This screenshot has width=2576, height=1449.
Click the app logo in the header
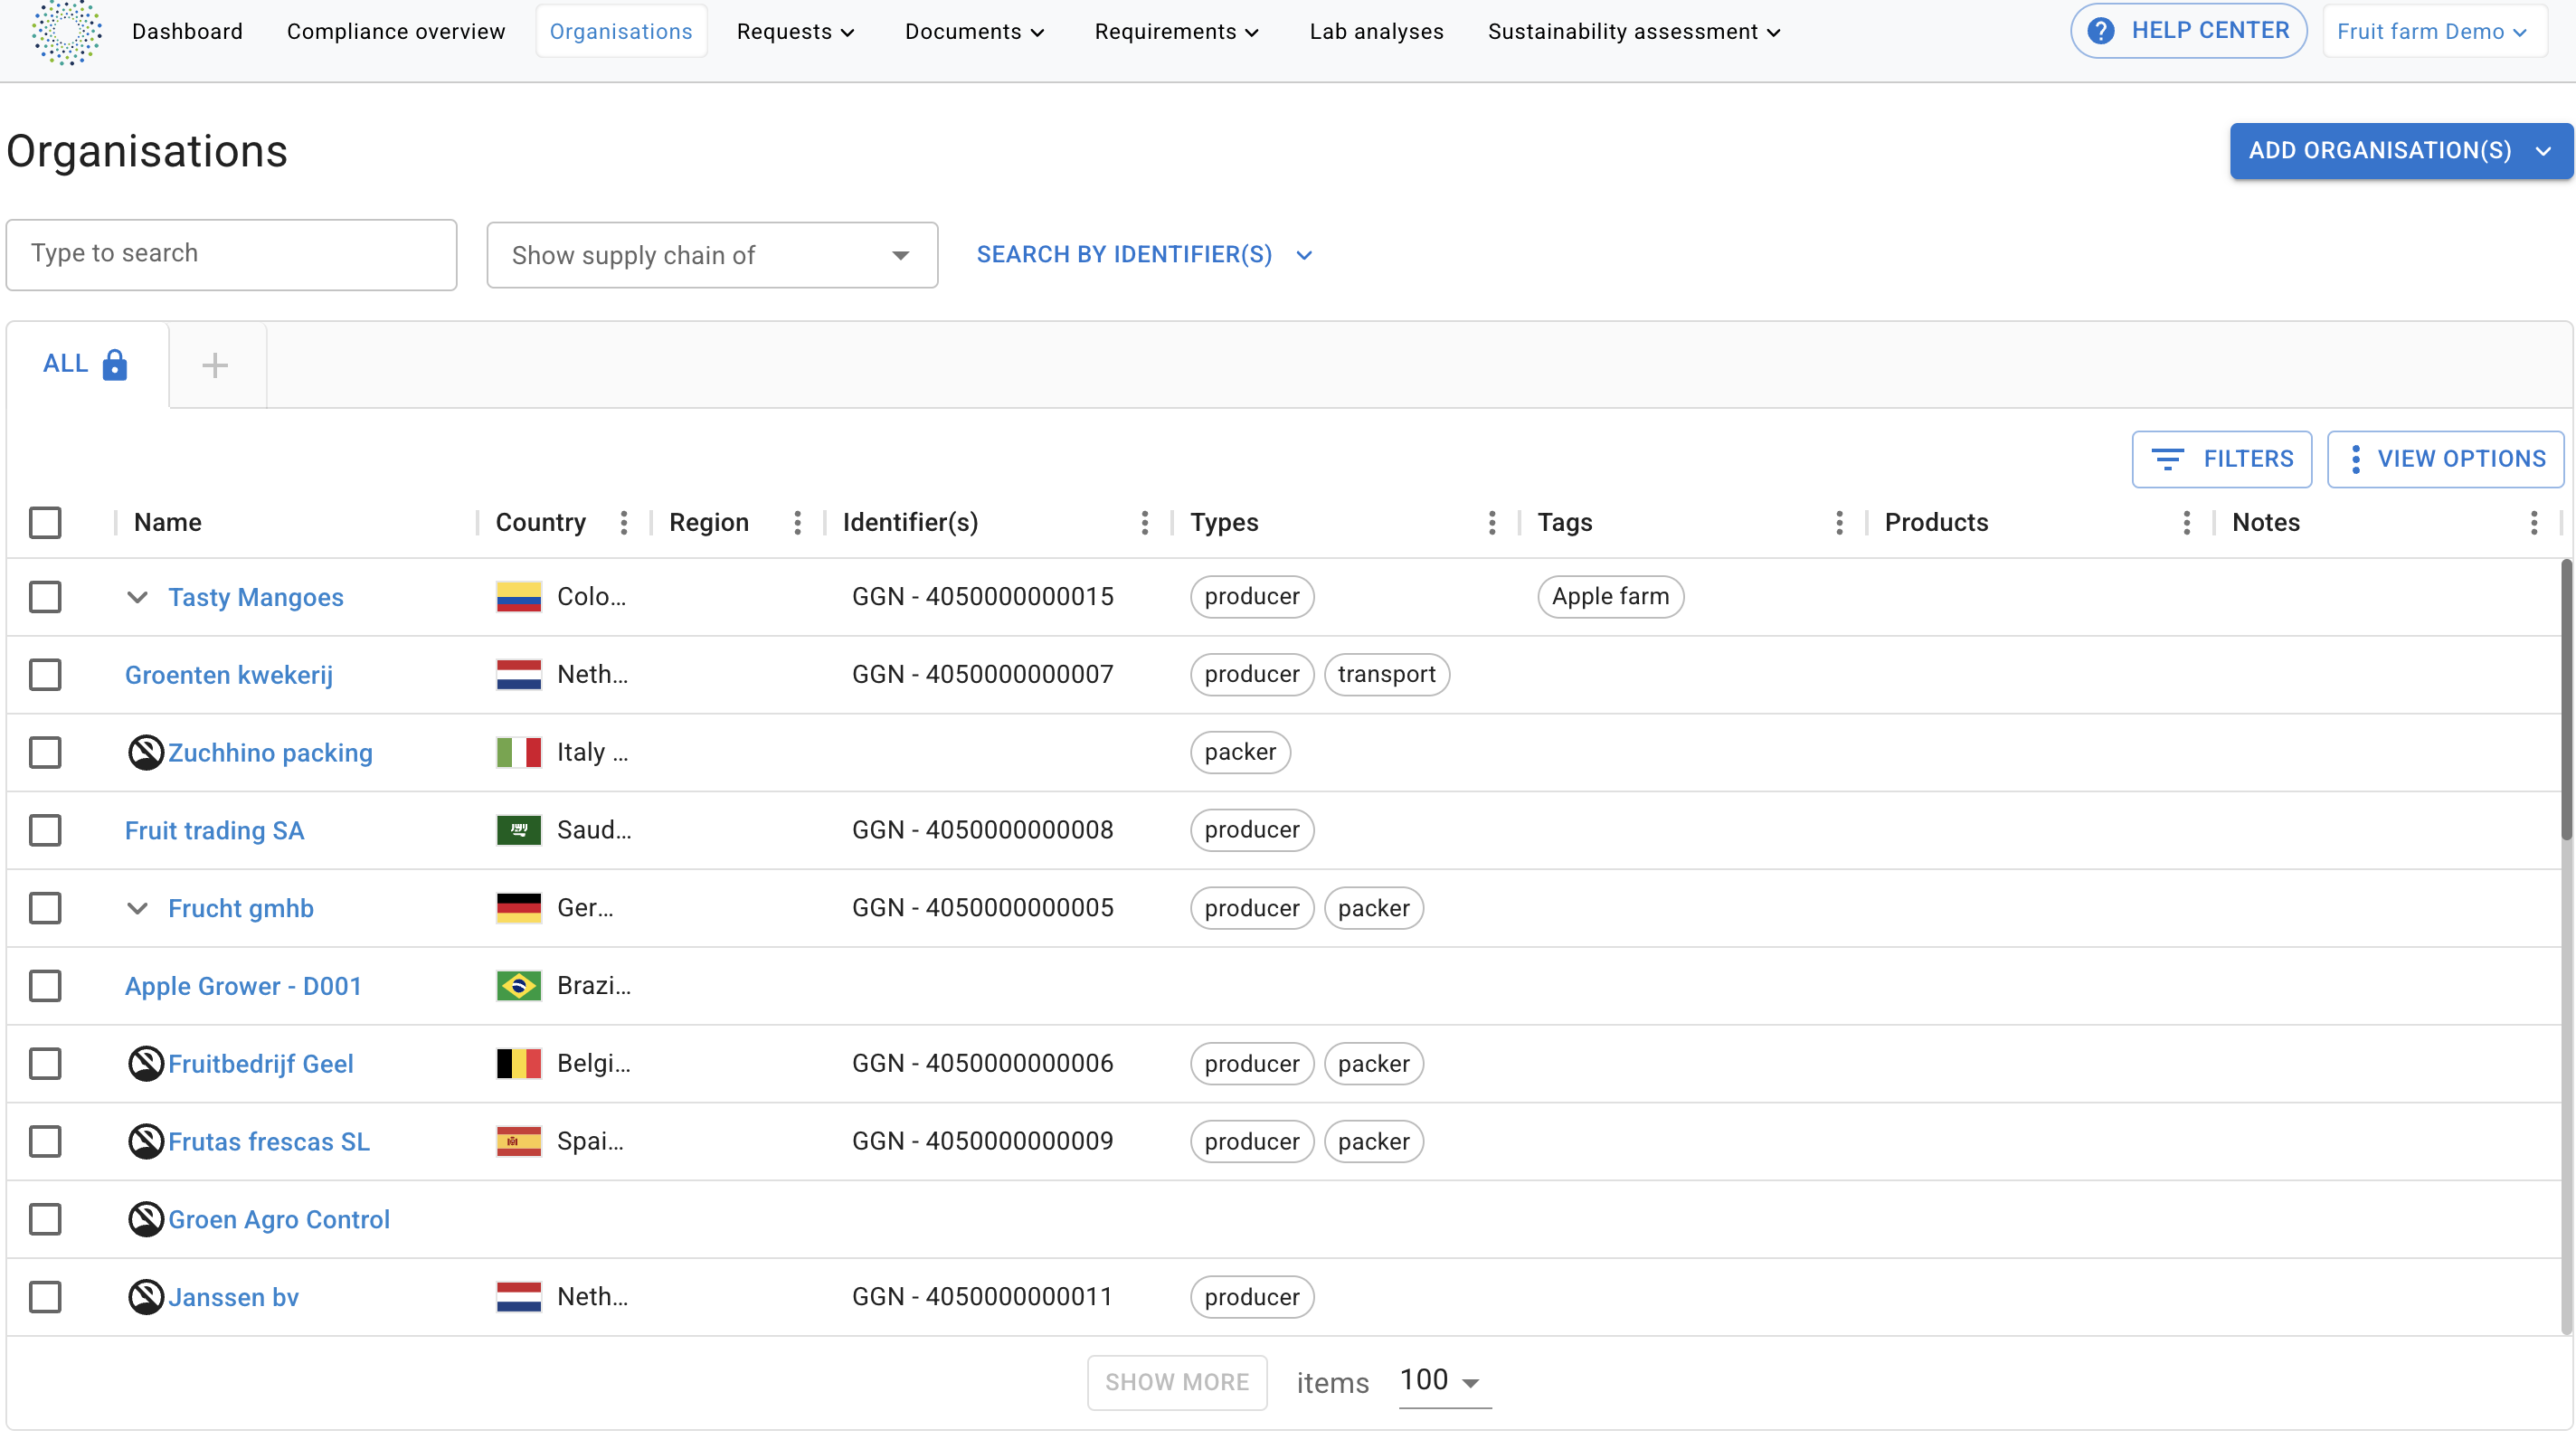[66, 32]
